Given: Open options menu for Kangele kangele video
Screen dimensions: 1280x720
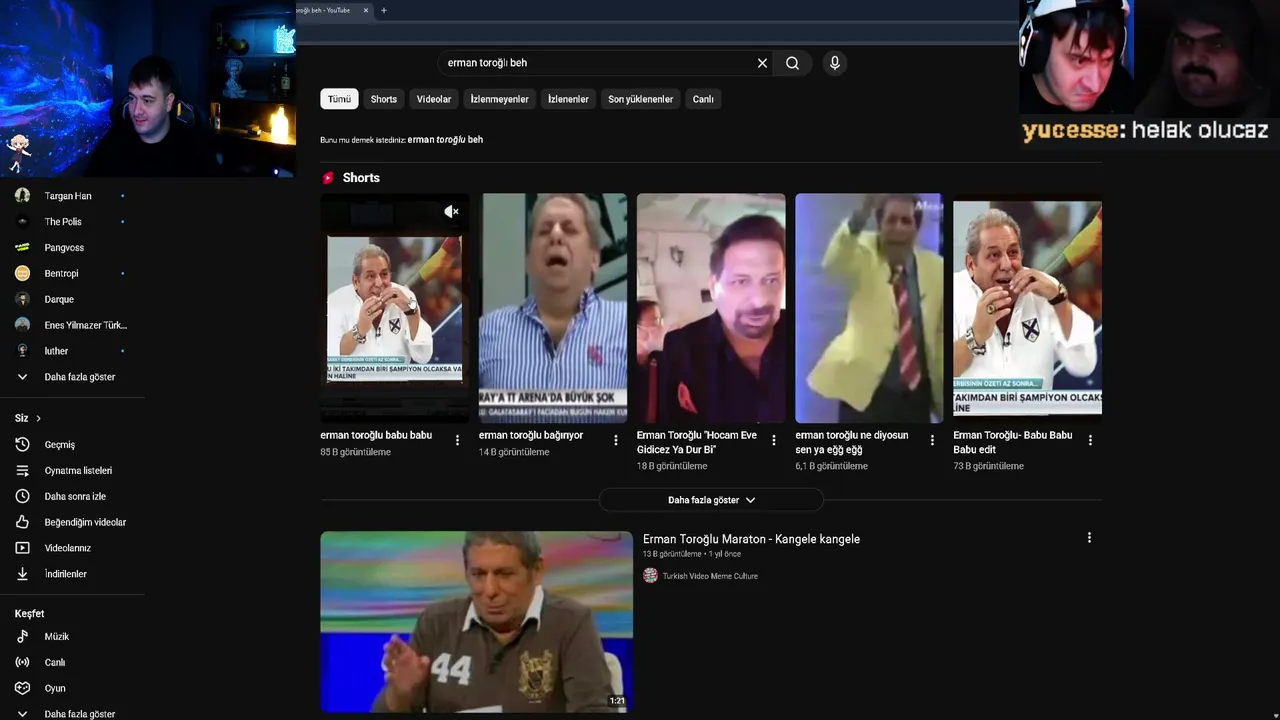Looking at the screenshot, I should (x=1089, y=538).
